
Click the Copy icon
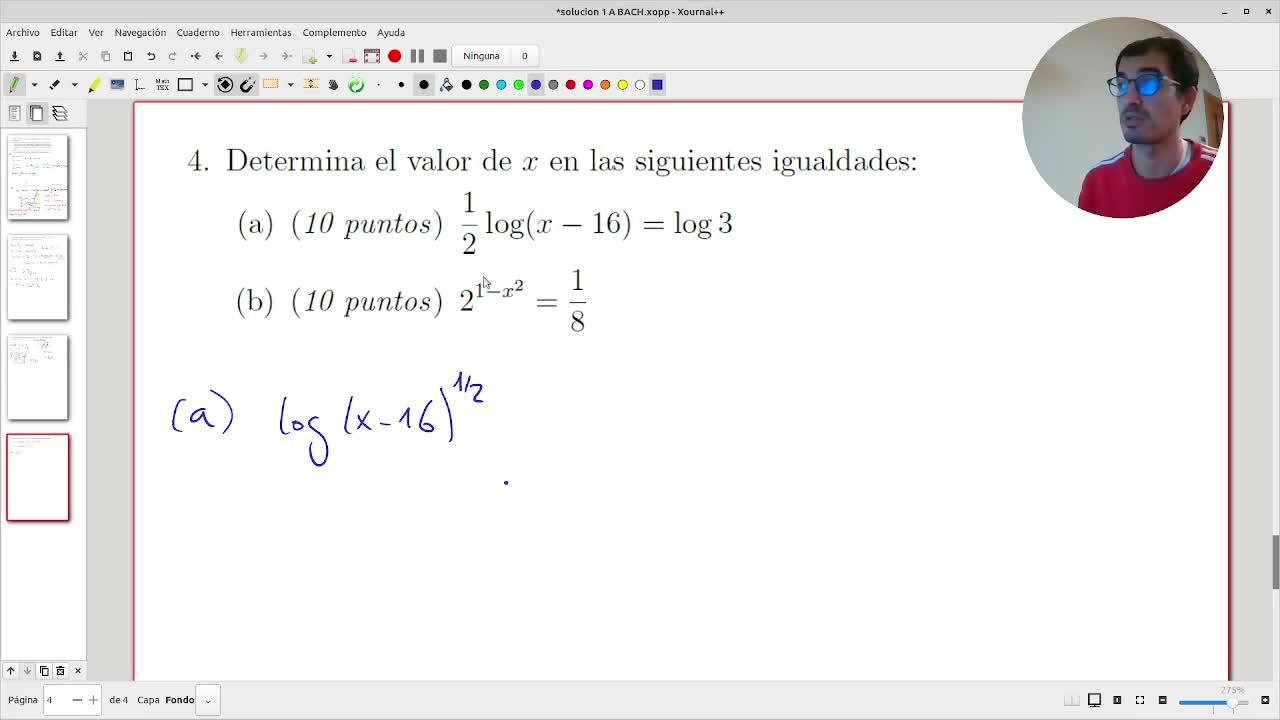click(105, 56)
